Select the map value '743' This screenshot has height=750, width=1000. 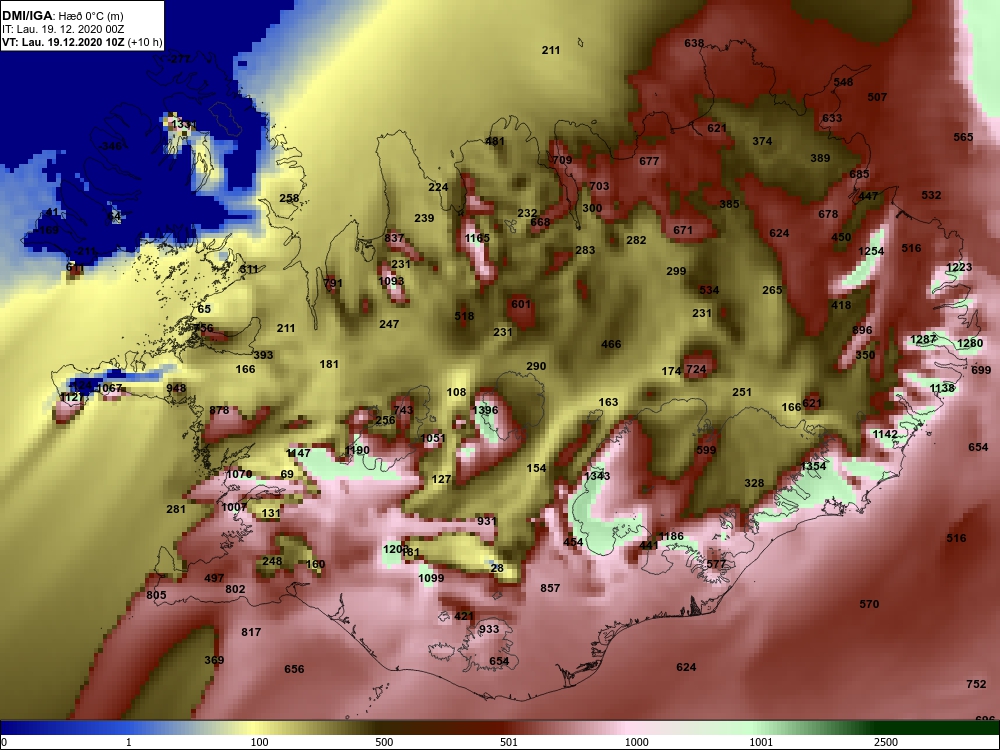pos(403,411)
